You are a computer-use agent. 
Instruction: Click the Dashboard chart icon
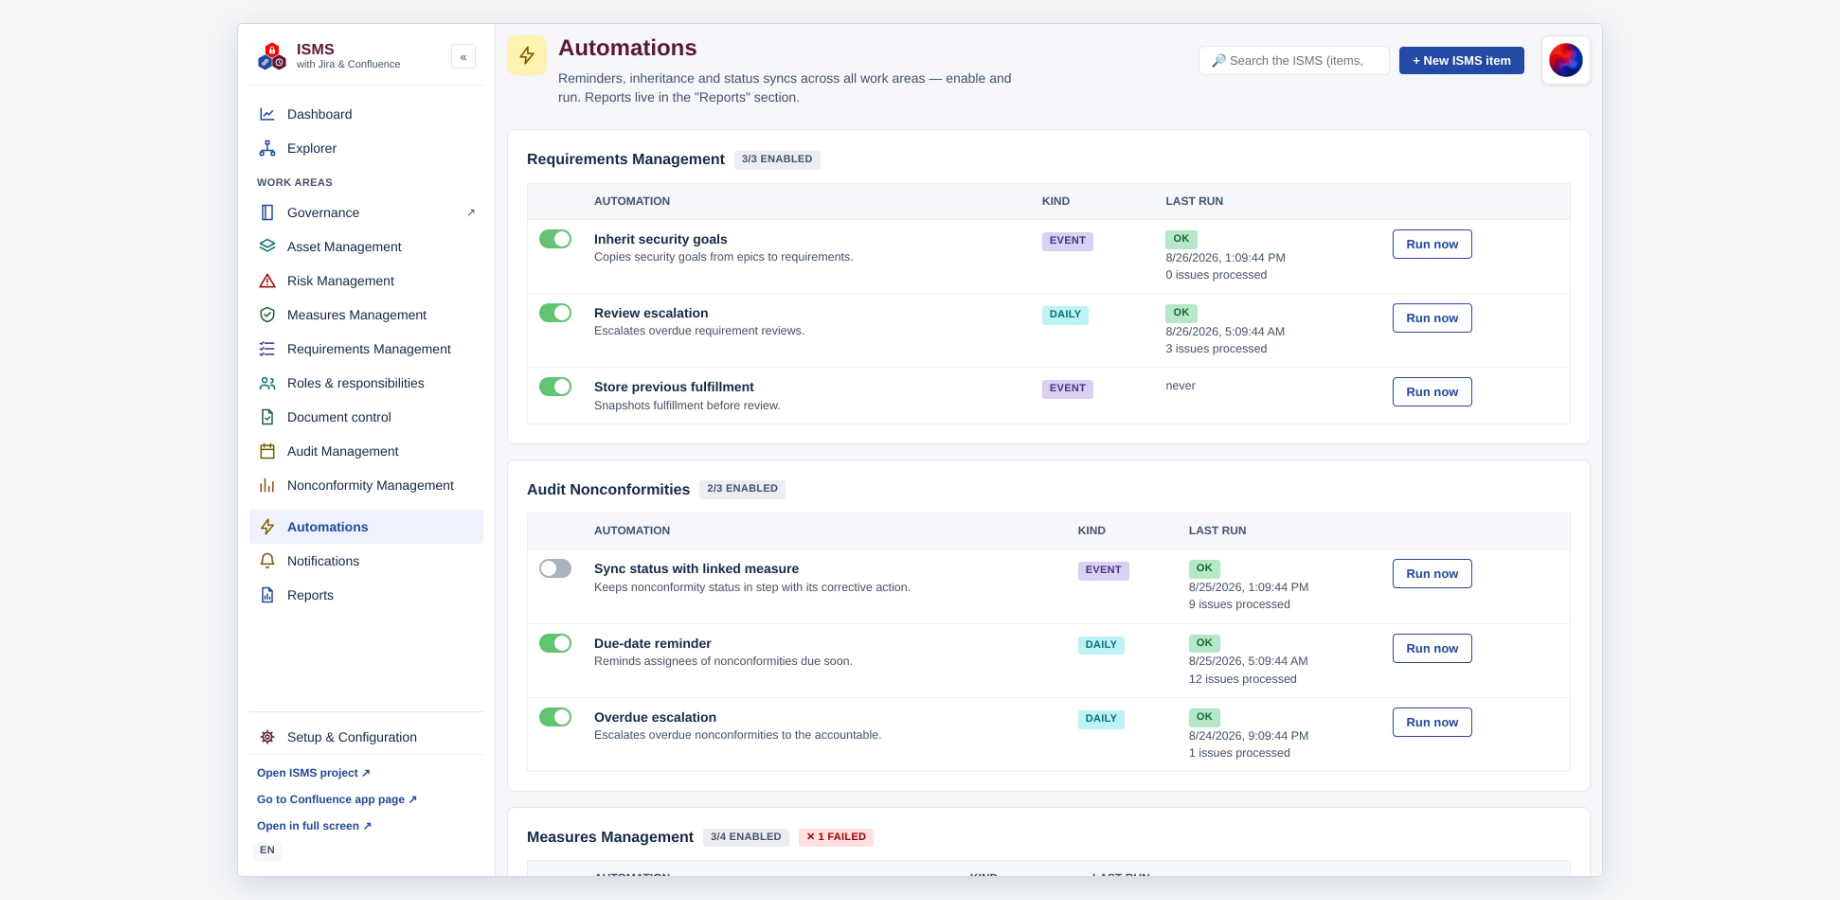click(x=267, y=114)
